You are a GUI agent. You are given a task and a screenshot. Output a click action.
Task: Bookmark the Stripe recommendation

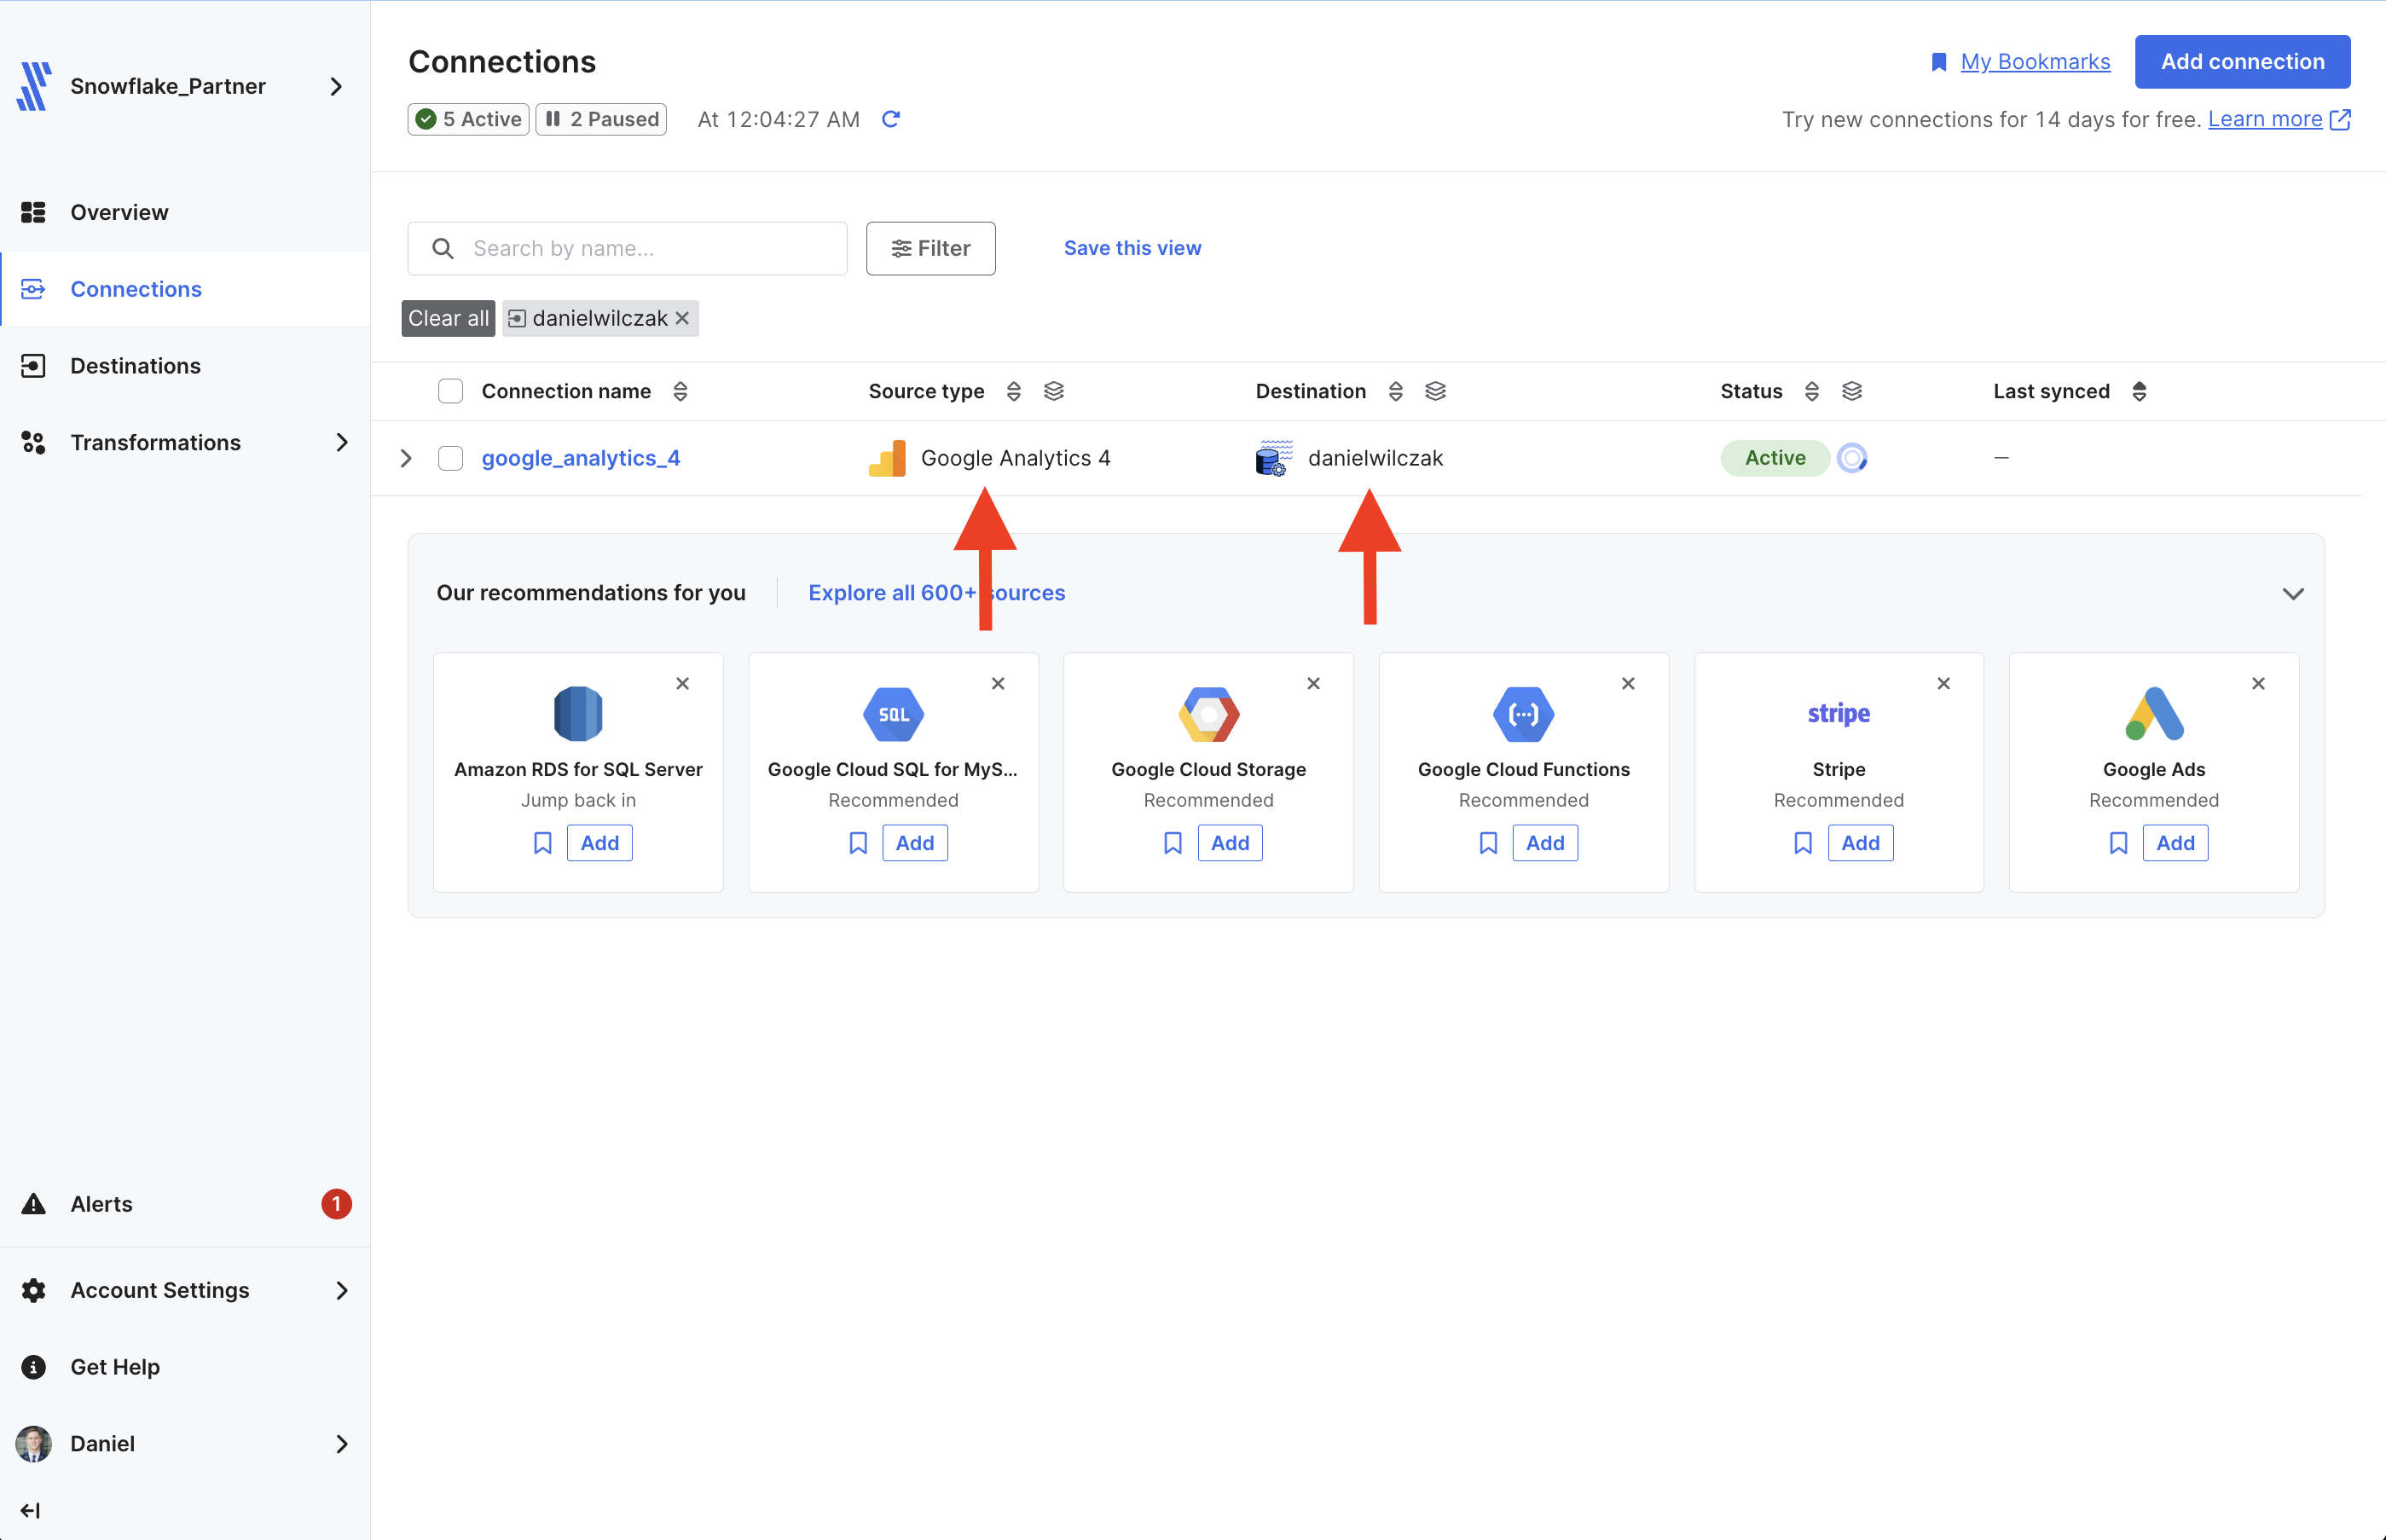(x=1803, y=843)
